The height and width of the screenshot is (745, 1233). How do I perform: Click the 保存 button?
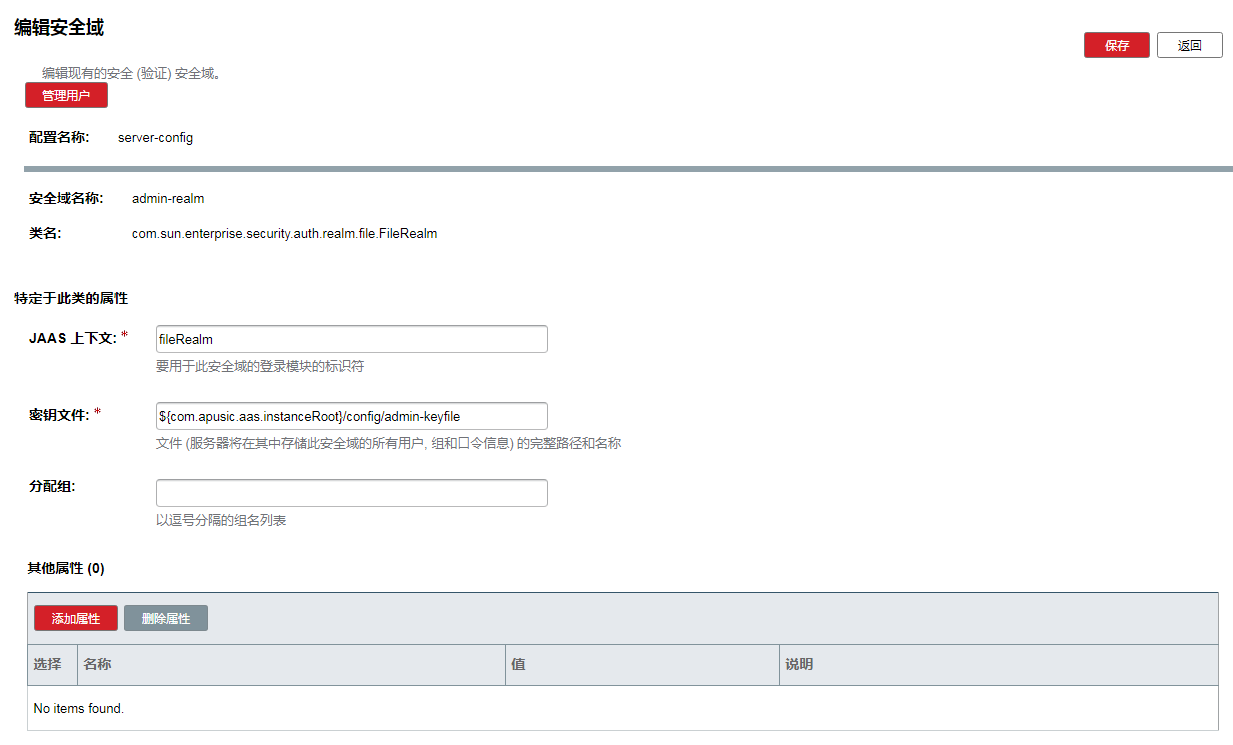(1116, 46)
